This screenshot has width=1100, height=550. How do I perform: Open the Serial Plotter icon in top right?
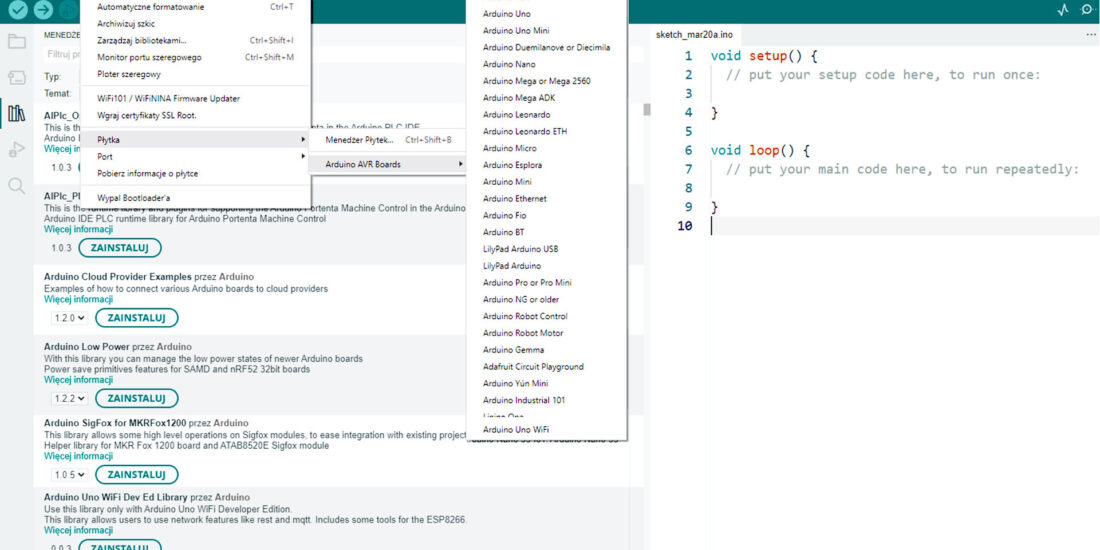(1064, 10)
